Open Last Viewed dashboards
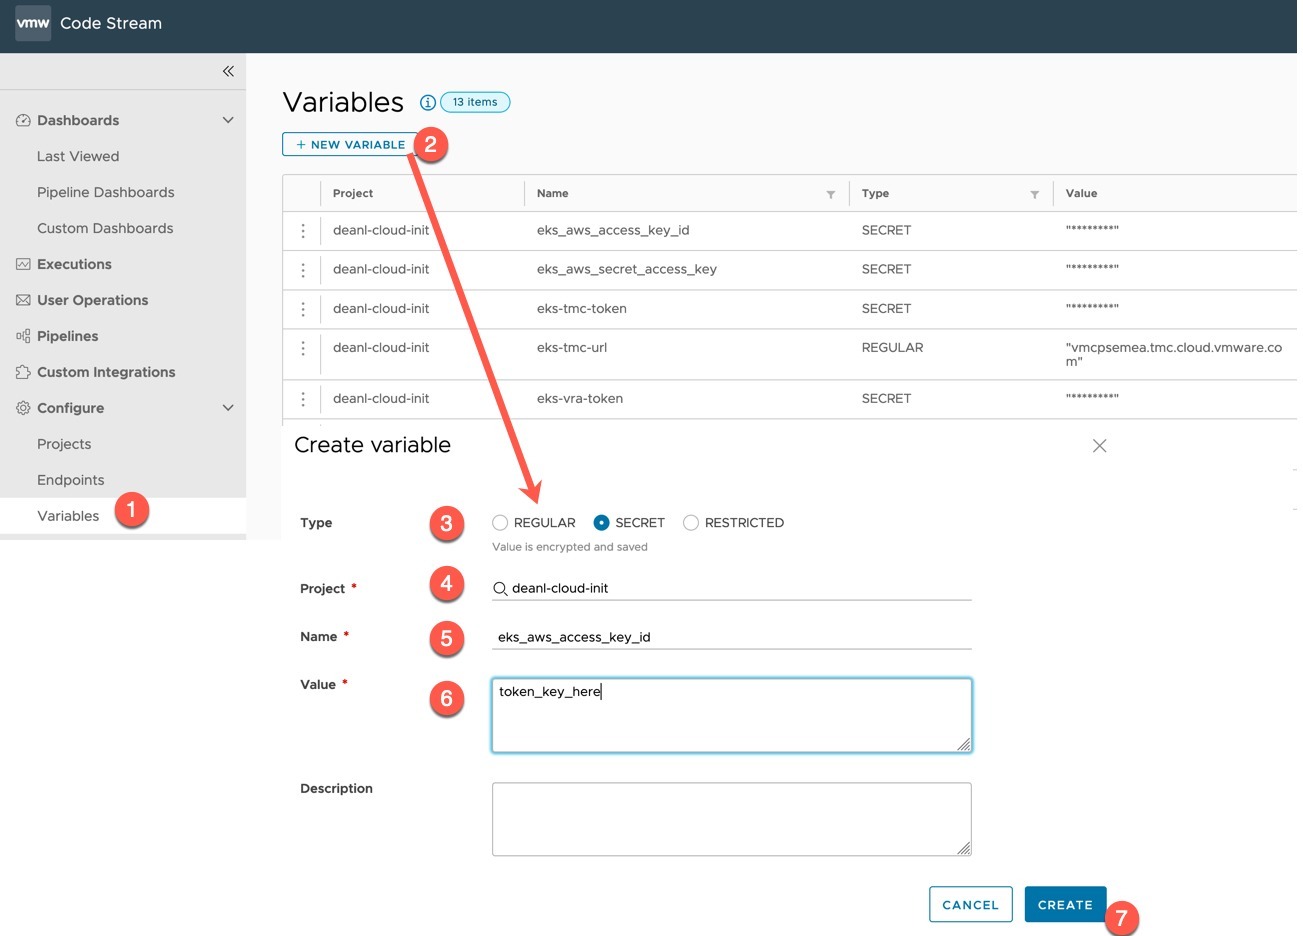The height and width of the screenshot is (936, 1303). tap(78, 156)
